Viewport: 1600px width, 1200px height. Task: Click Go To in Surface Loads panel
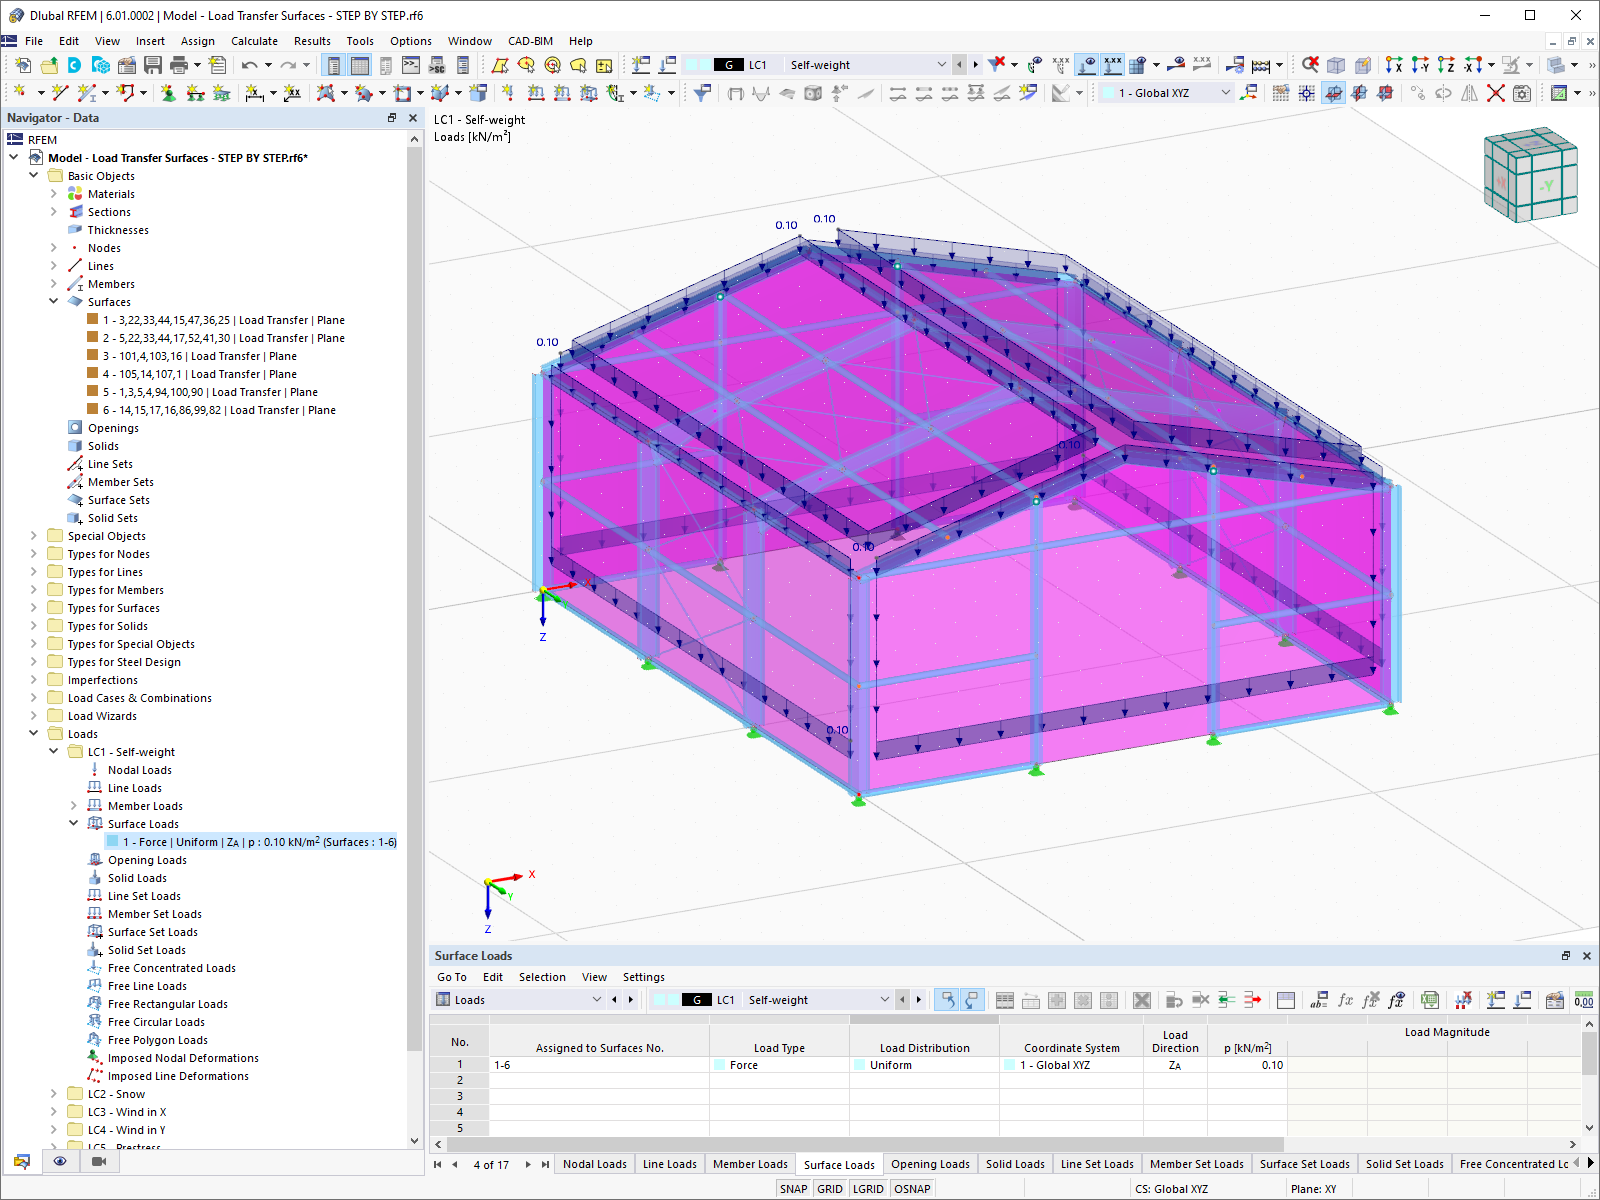tap(452, 977)
